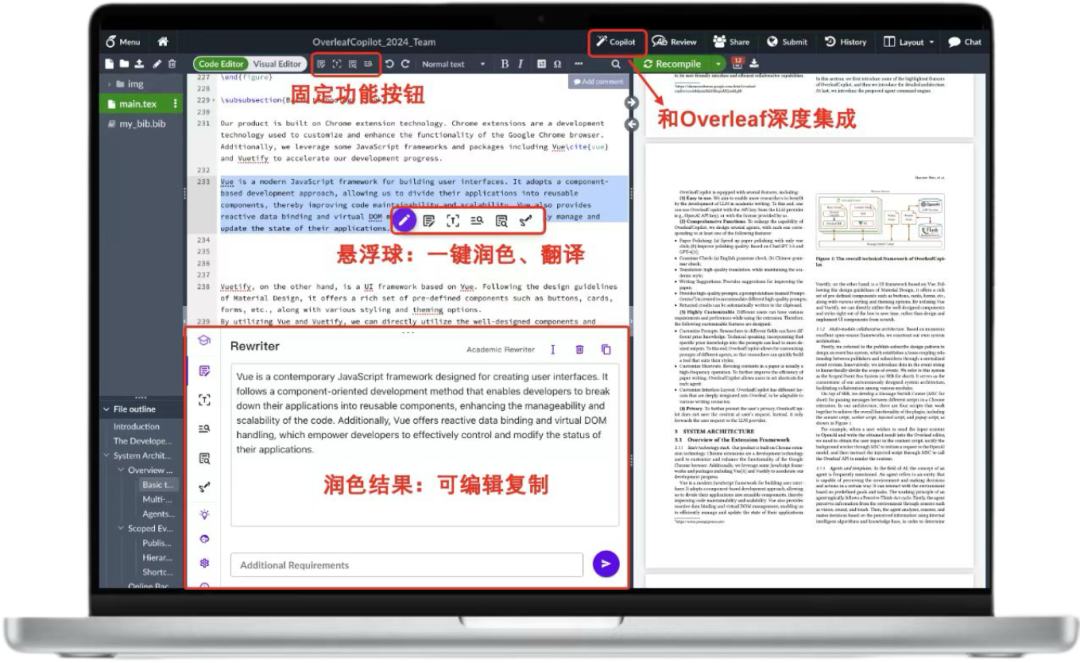The image size is (1080, 663).
Task: Switch to Code Editor mode
Action: (220, 64)
